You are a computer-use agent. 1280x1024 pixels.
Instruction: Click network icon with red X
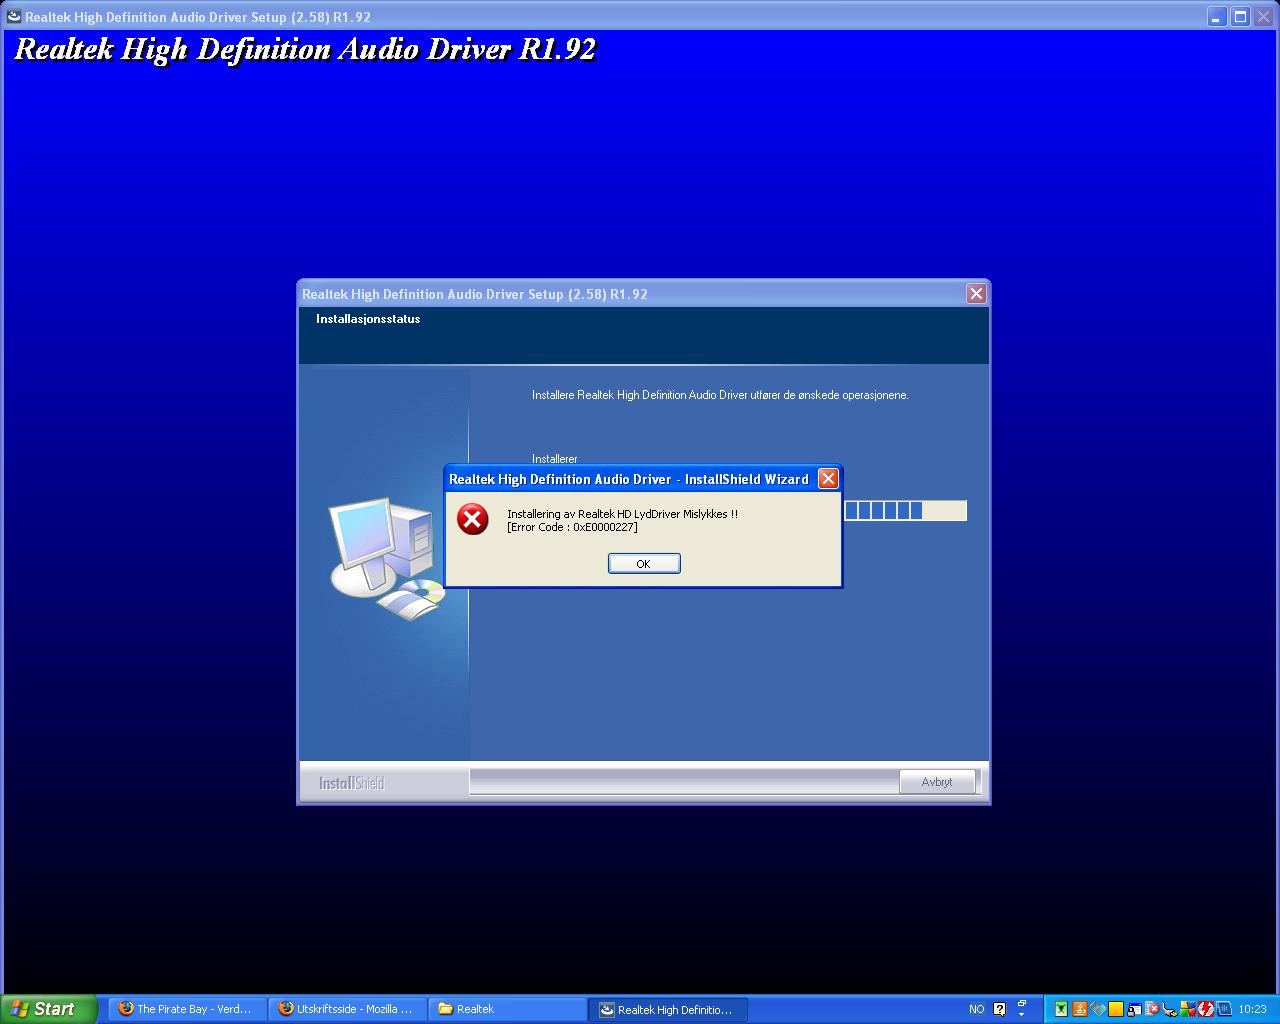pos(1152,1009)
